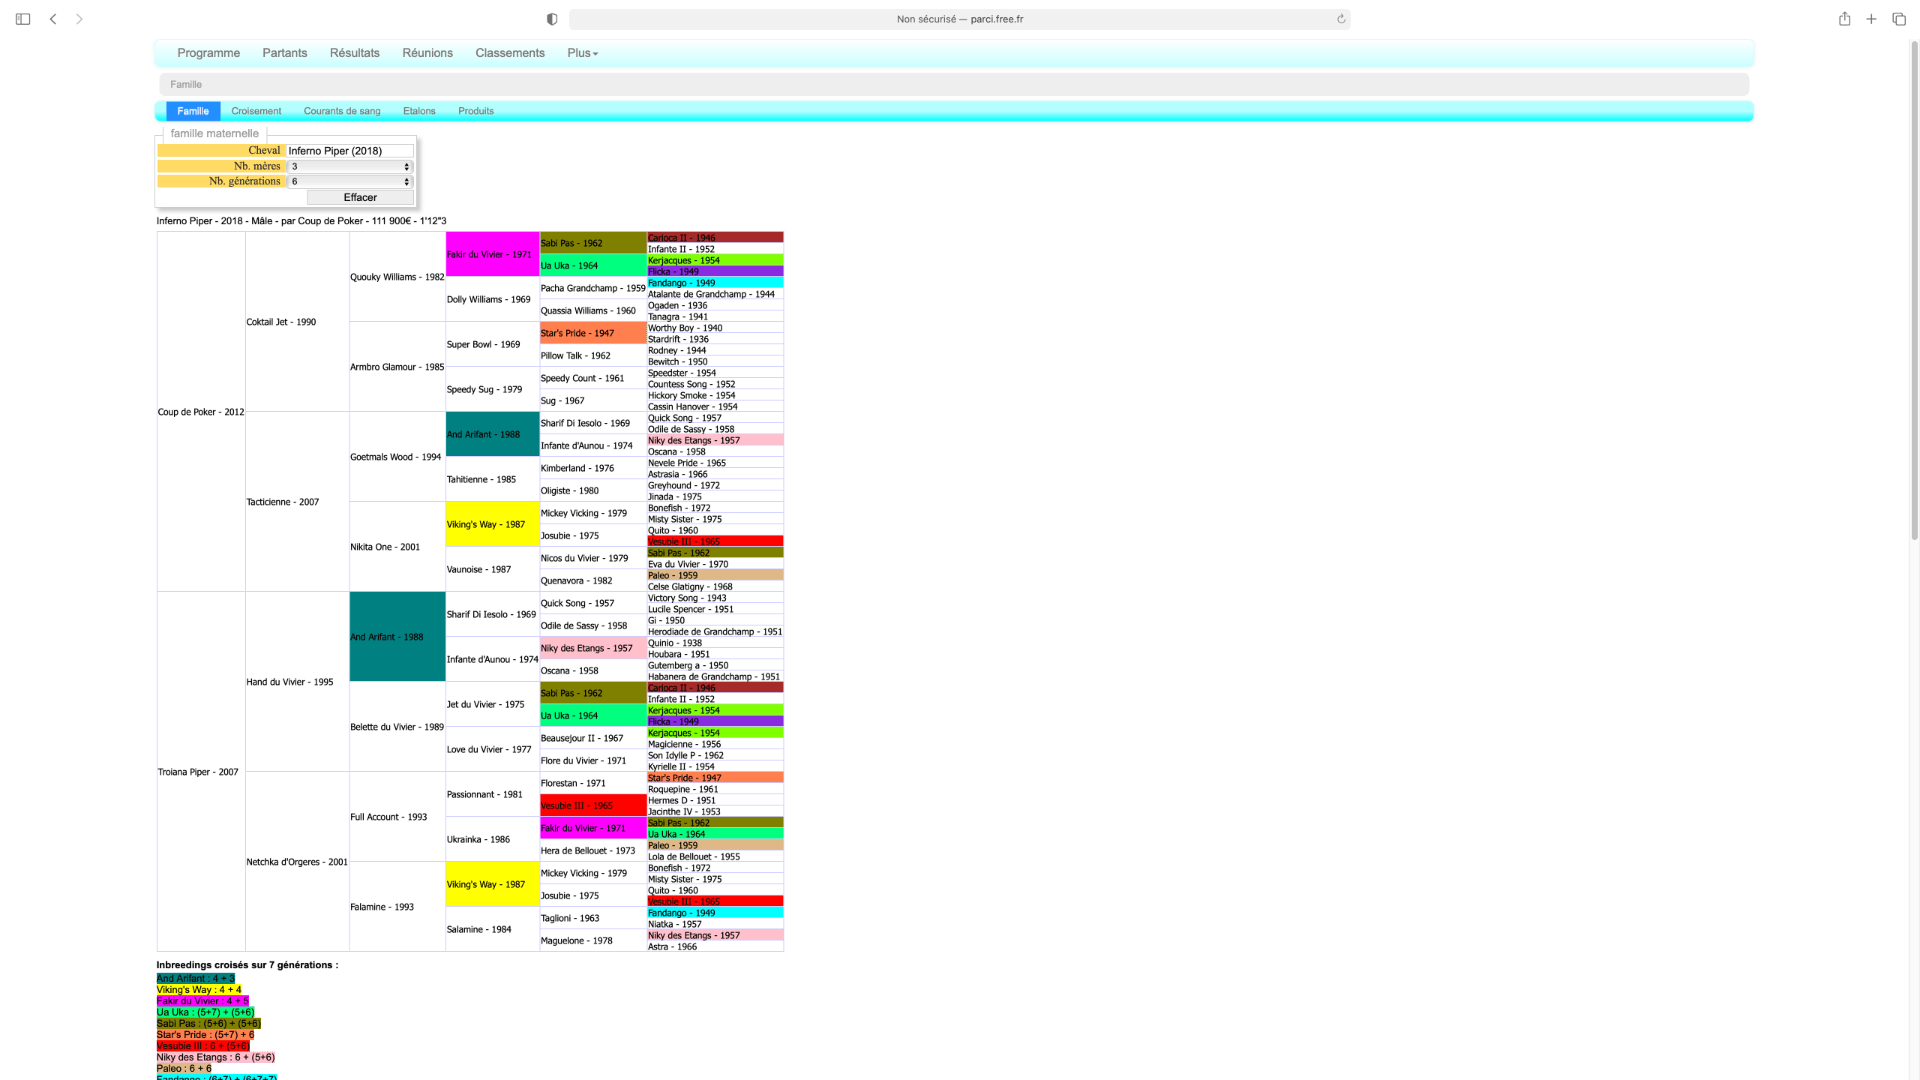Open the Partants menu item
This screenshot has height=1080, width=1920.
[285, 53]
